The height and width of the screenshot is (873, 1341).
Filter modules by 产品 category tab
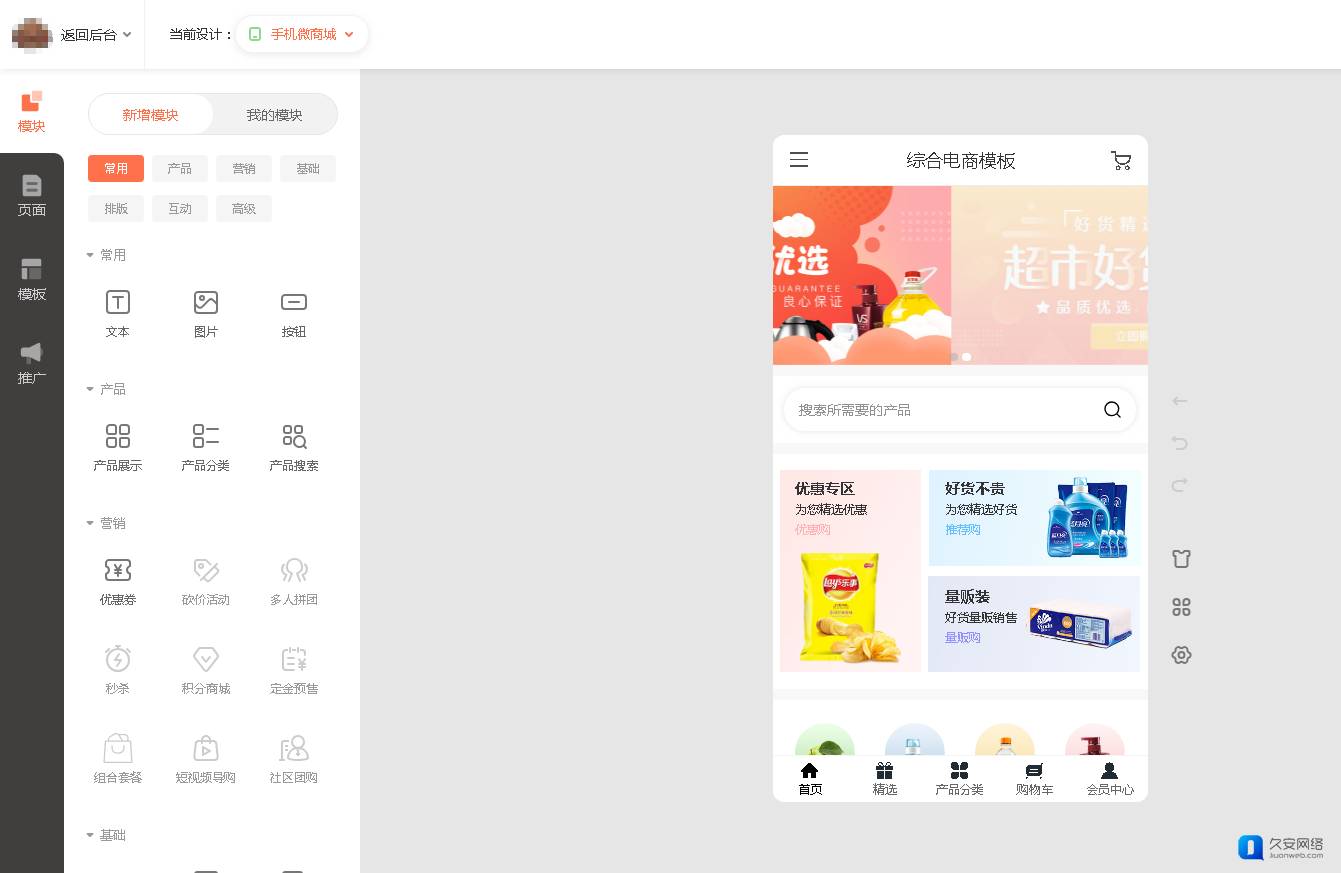click(x=180, y=169)
